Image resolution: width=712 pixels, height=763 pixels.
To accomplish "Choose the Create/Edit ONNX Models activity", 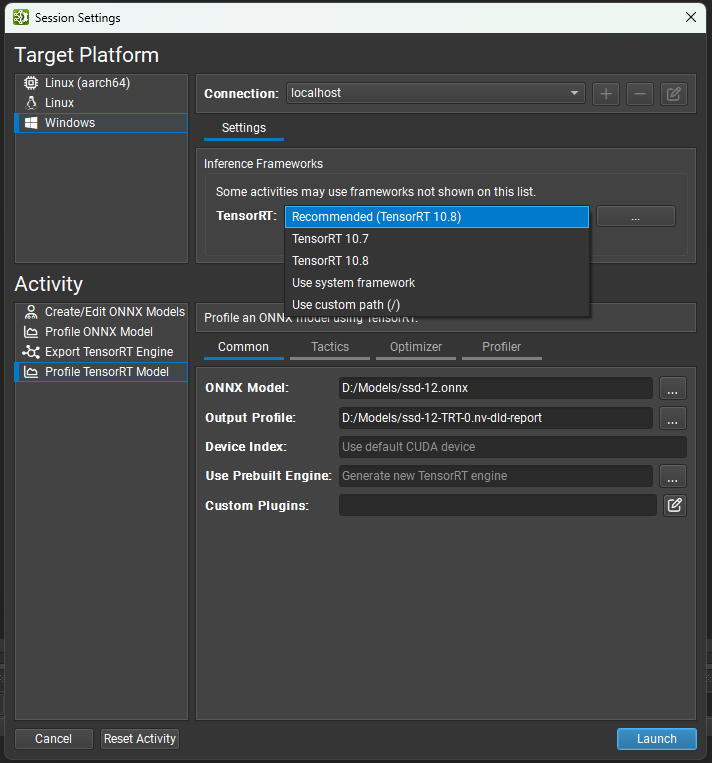I will point(114,312).
